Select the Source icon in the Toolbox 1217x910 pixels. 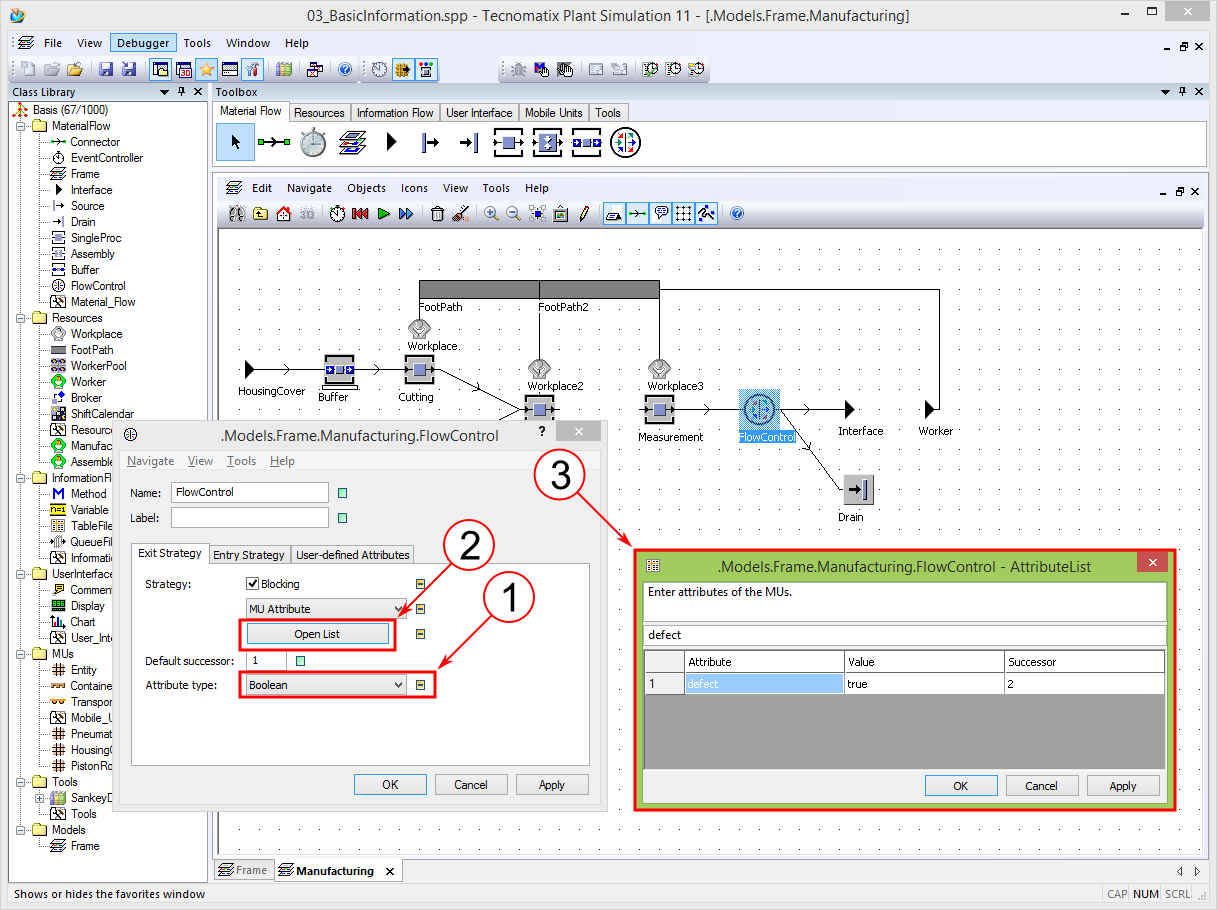(431, 143)
